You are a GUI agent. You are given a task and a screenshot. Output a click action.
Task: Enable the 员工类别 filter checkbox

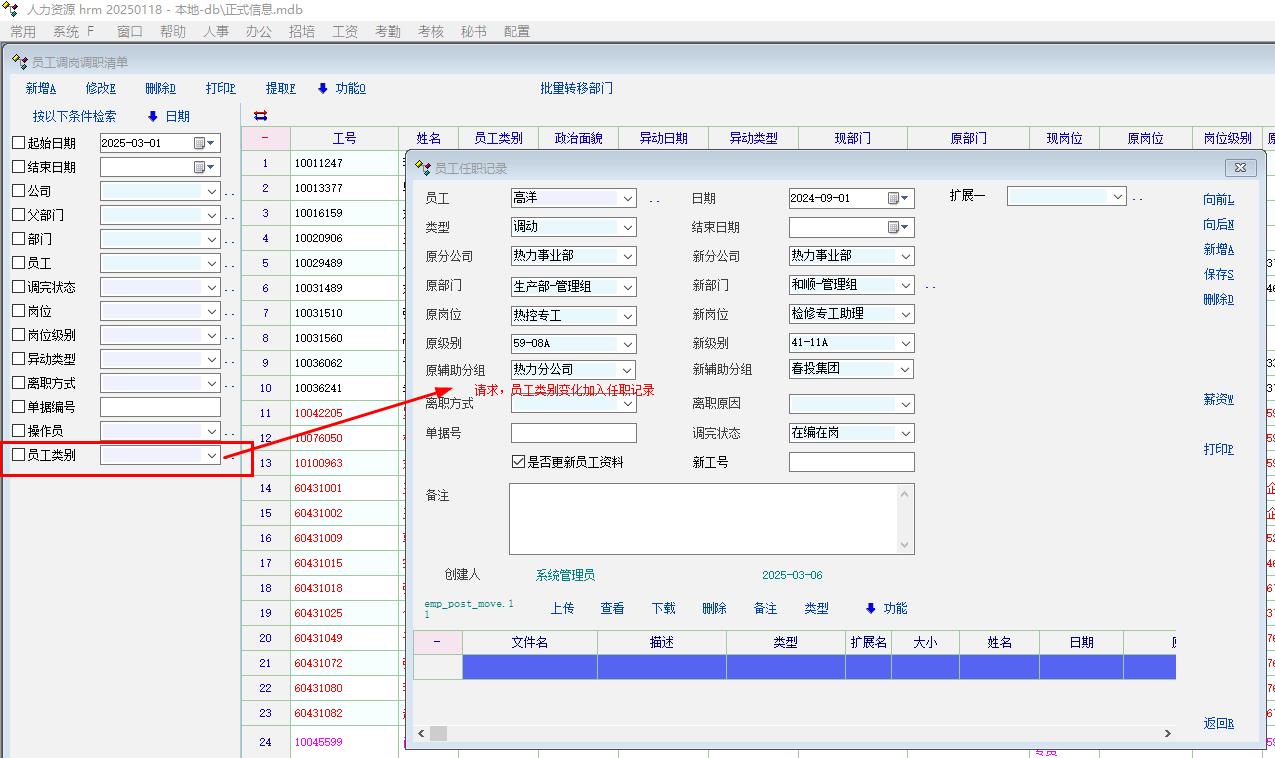click(x=18, y=455)
